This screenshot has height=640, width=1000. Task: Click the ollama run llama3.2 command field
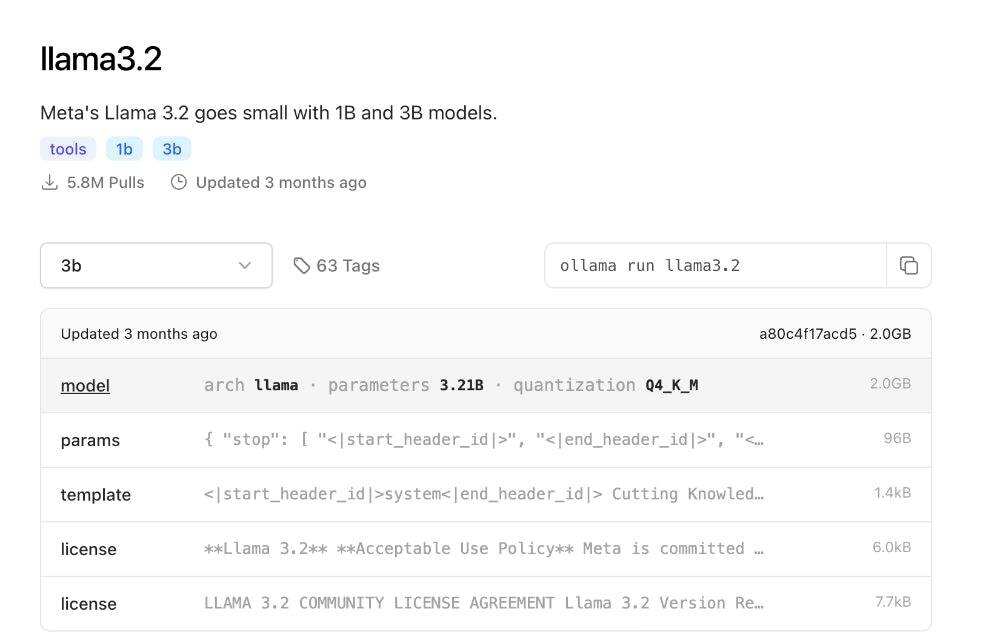point(715,265)
